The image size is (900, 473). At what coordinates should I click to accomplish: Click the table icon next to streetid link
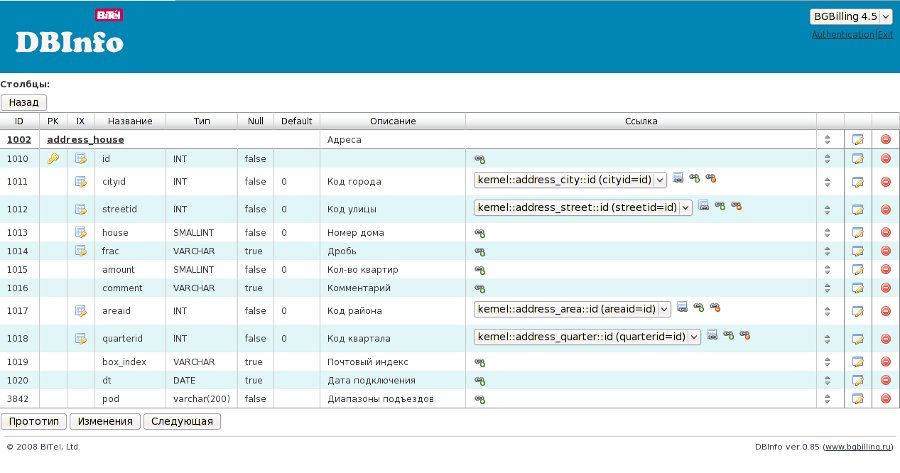[704, 205]
